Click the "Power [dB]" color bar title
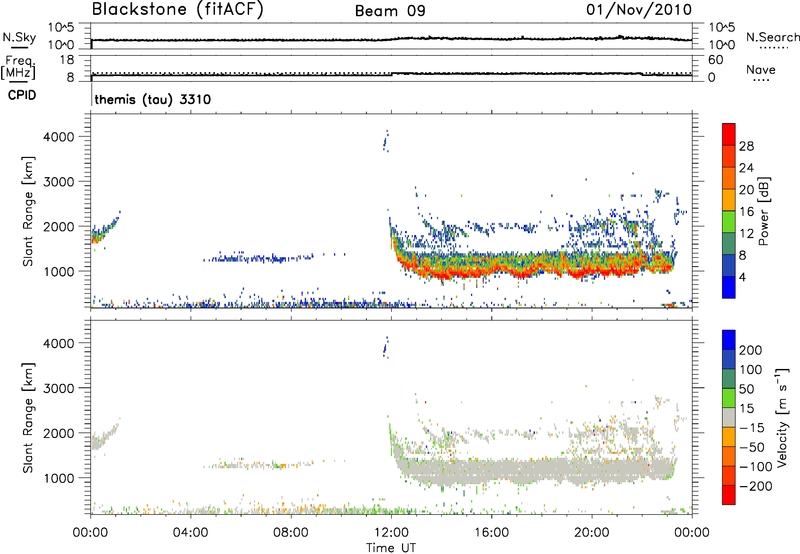Viewport: 800px width, 554px height. [x=764, y=211]
